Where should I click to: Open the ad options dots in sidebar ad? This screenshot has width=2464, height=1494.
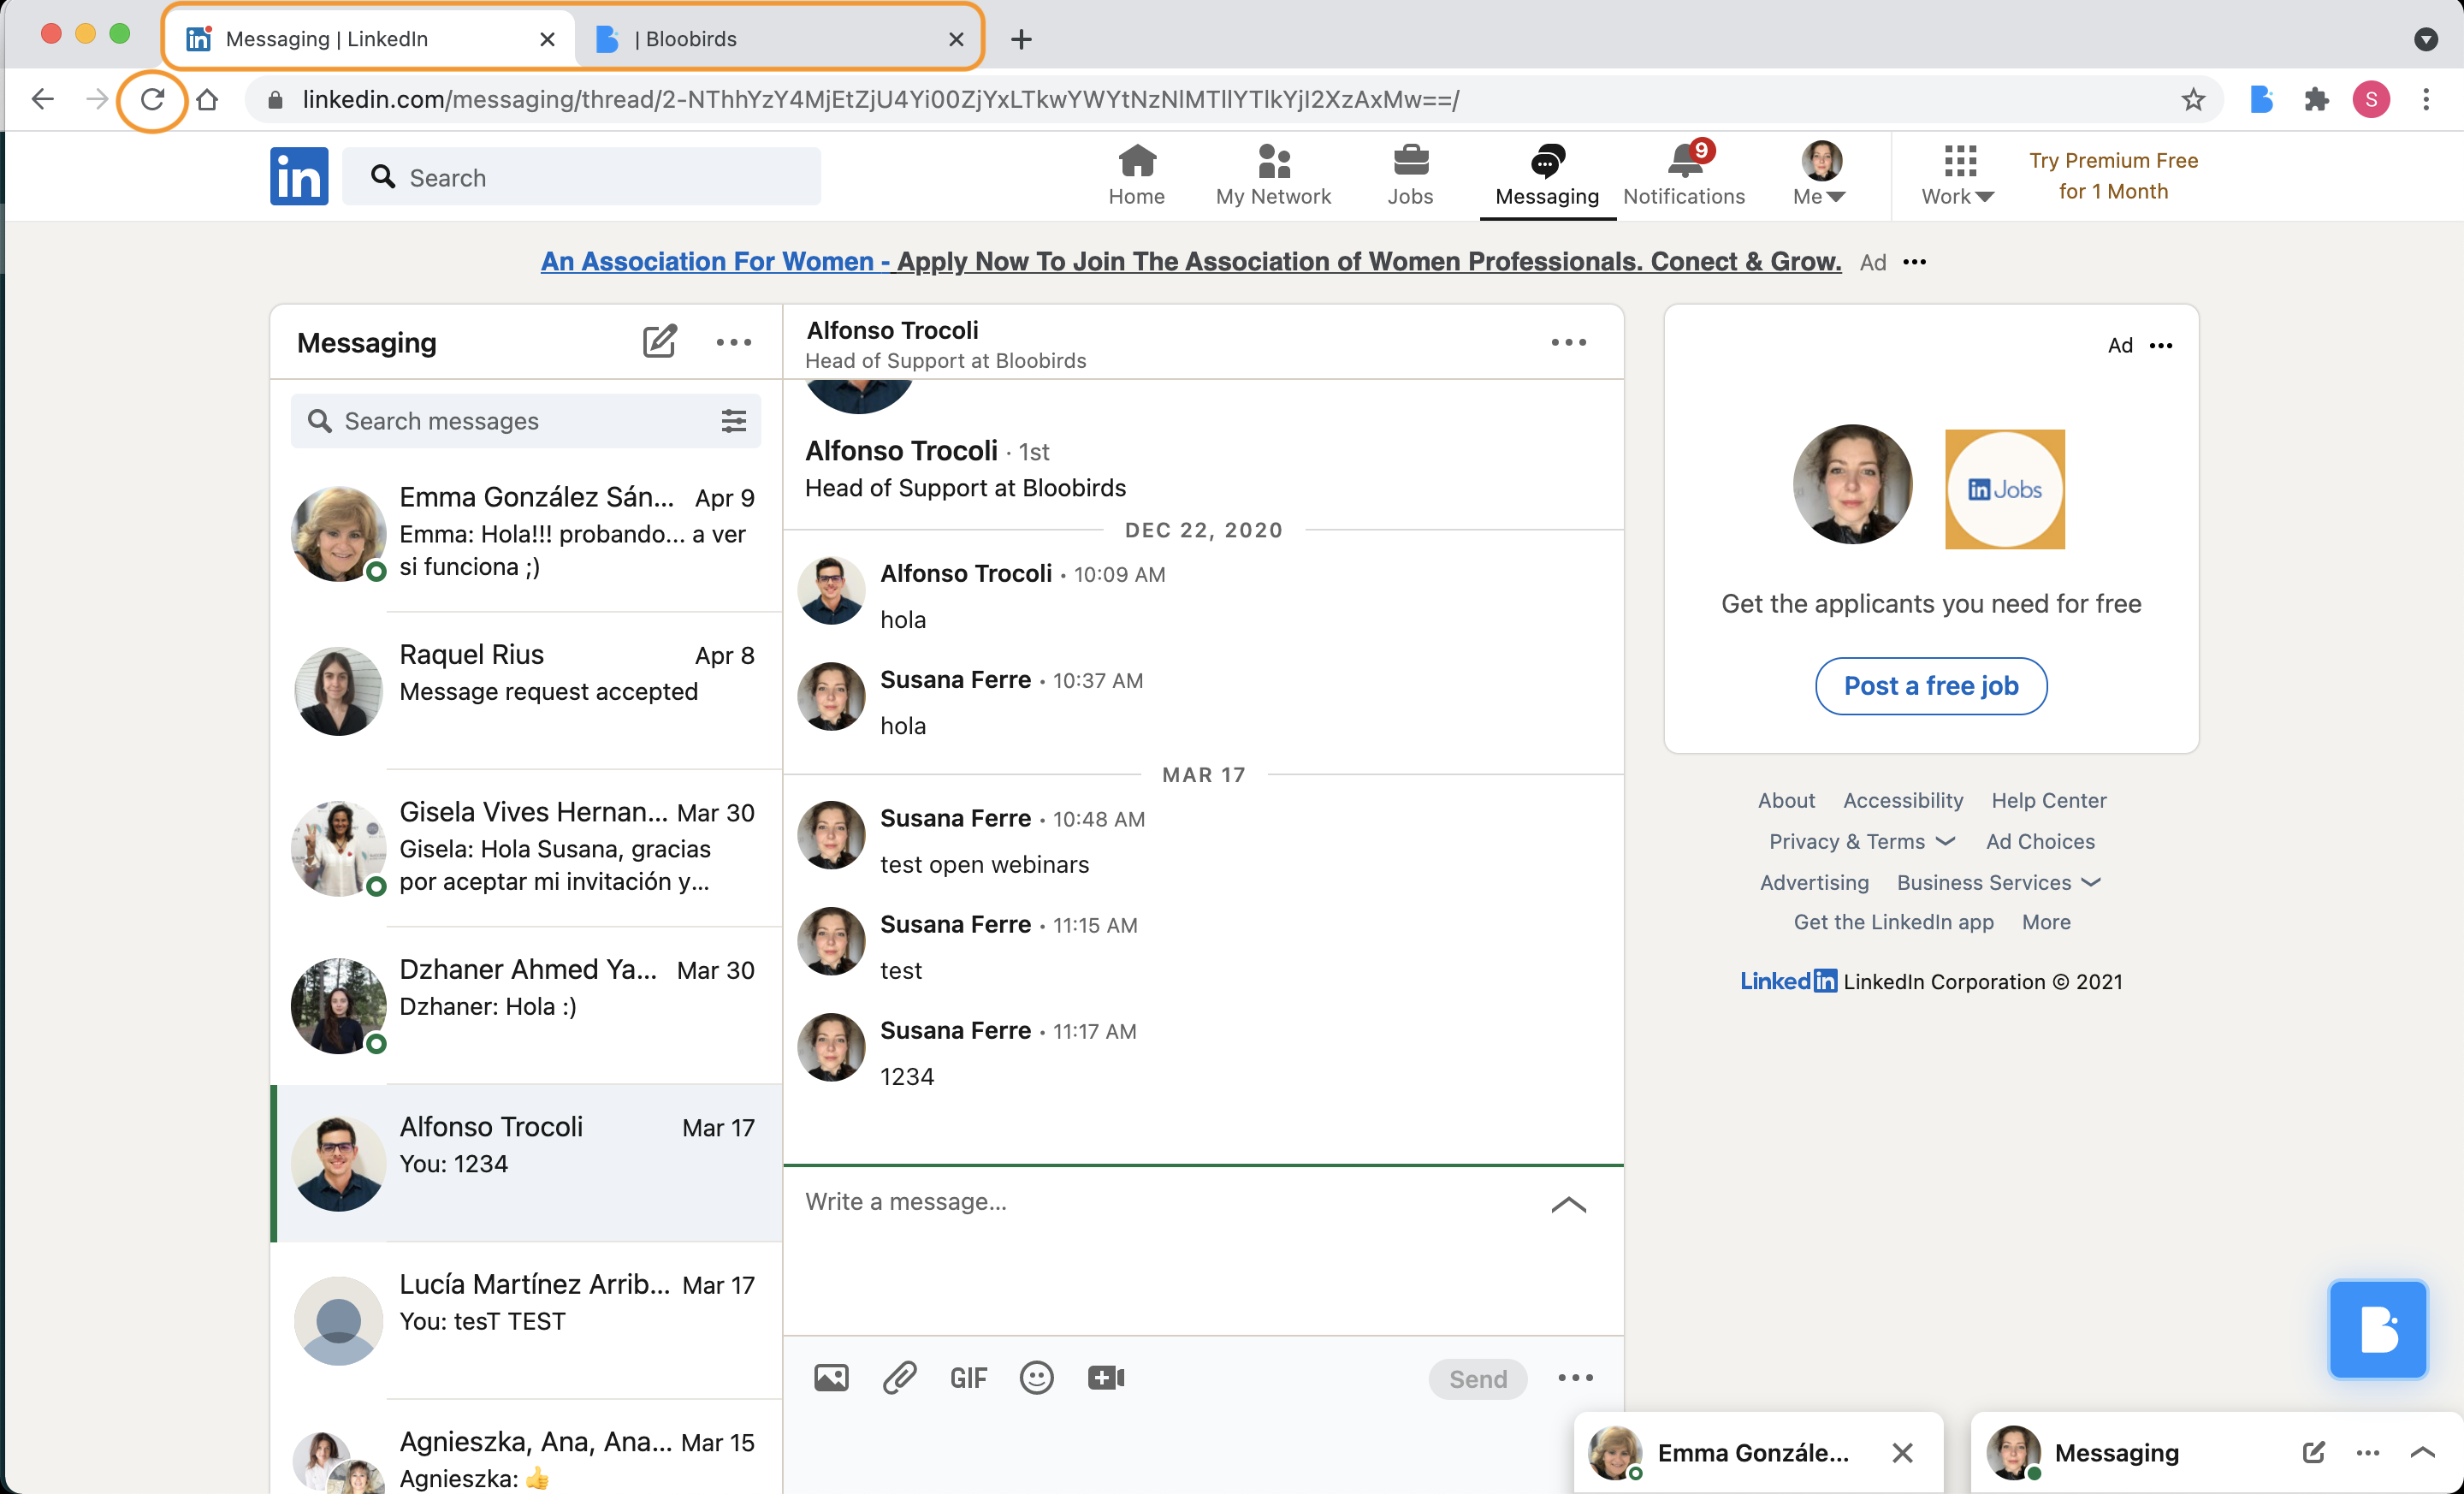click(2161, 345)
